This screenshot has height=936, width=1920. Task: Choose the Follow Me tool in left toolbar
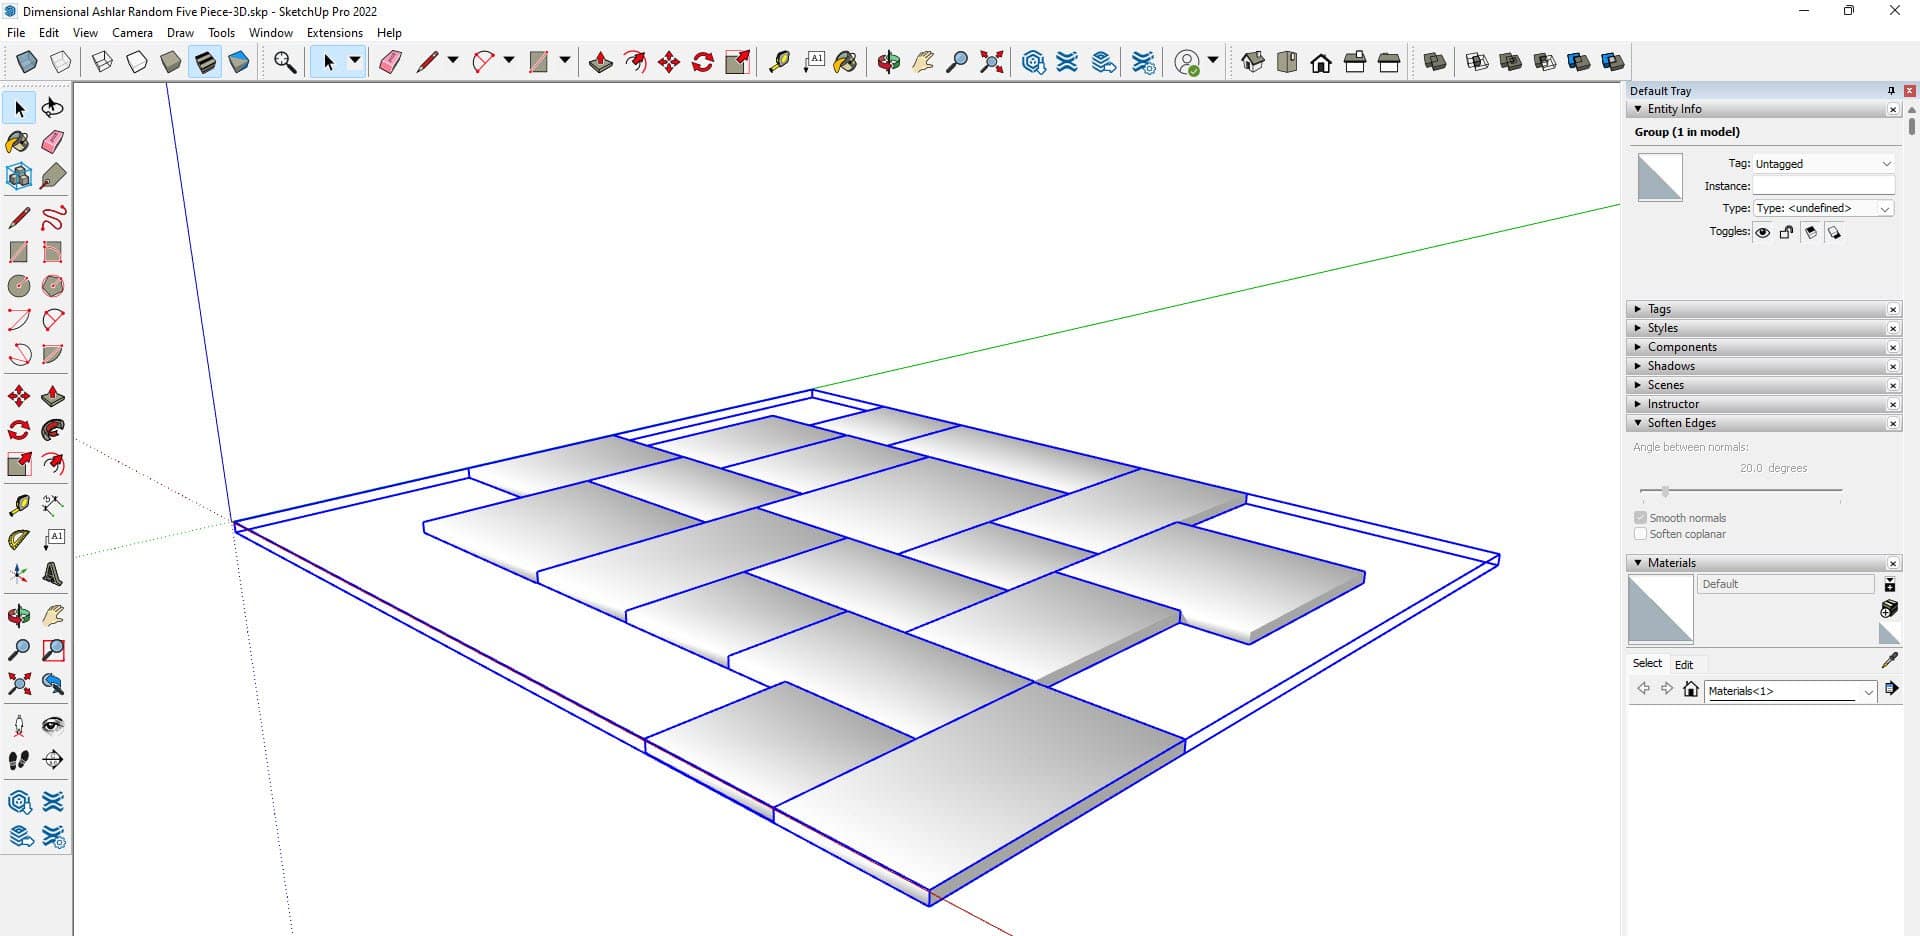point(53,431)
